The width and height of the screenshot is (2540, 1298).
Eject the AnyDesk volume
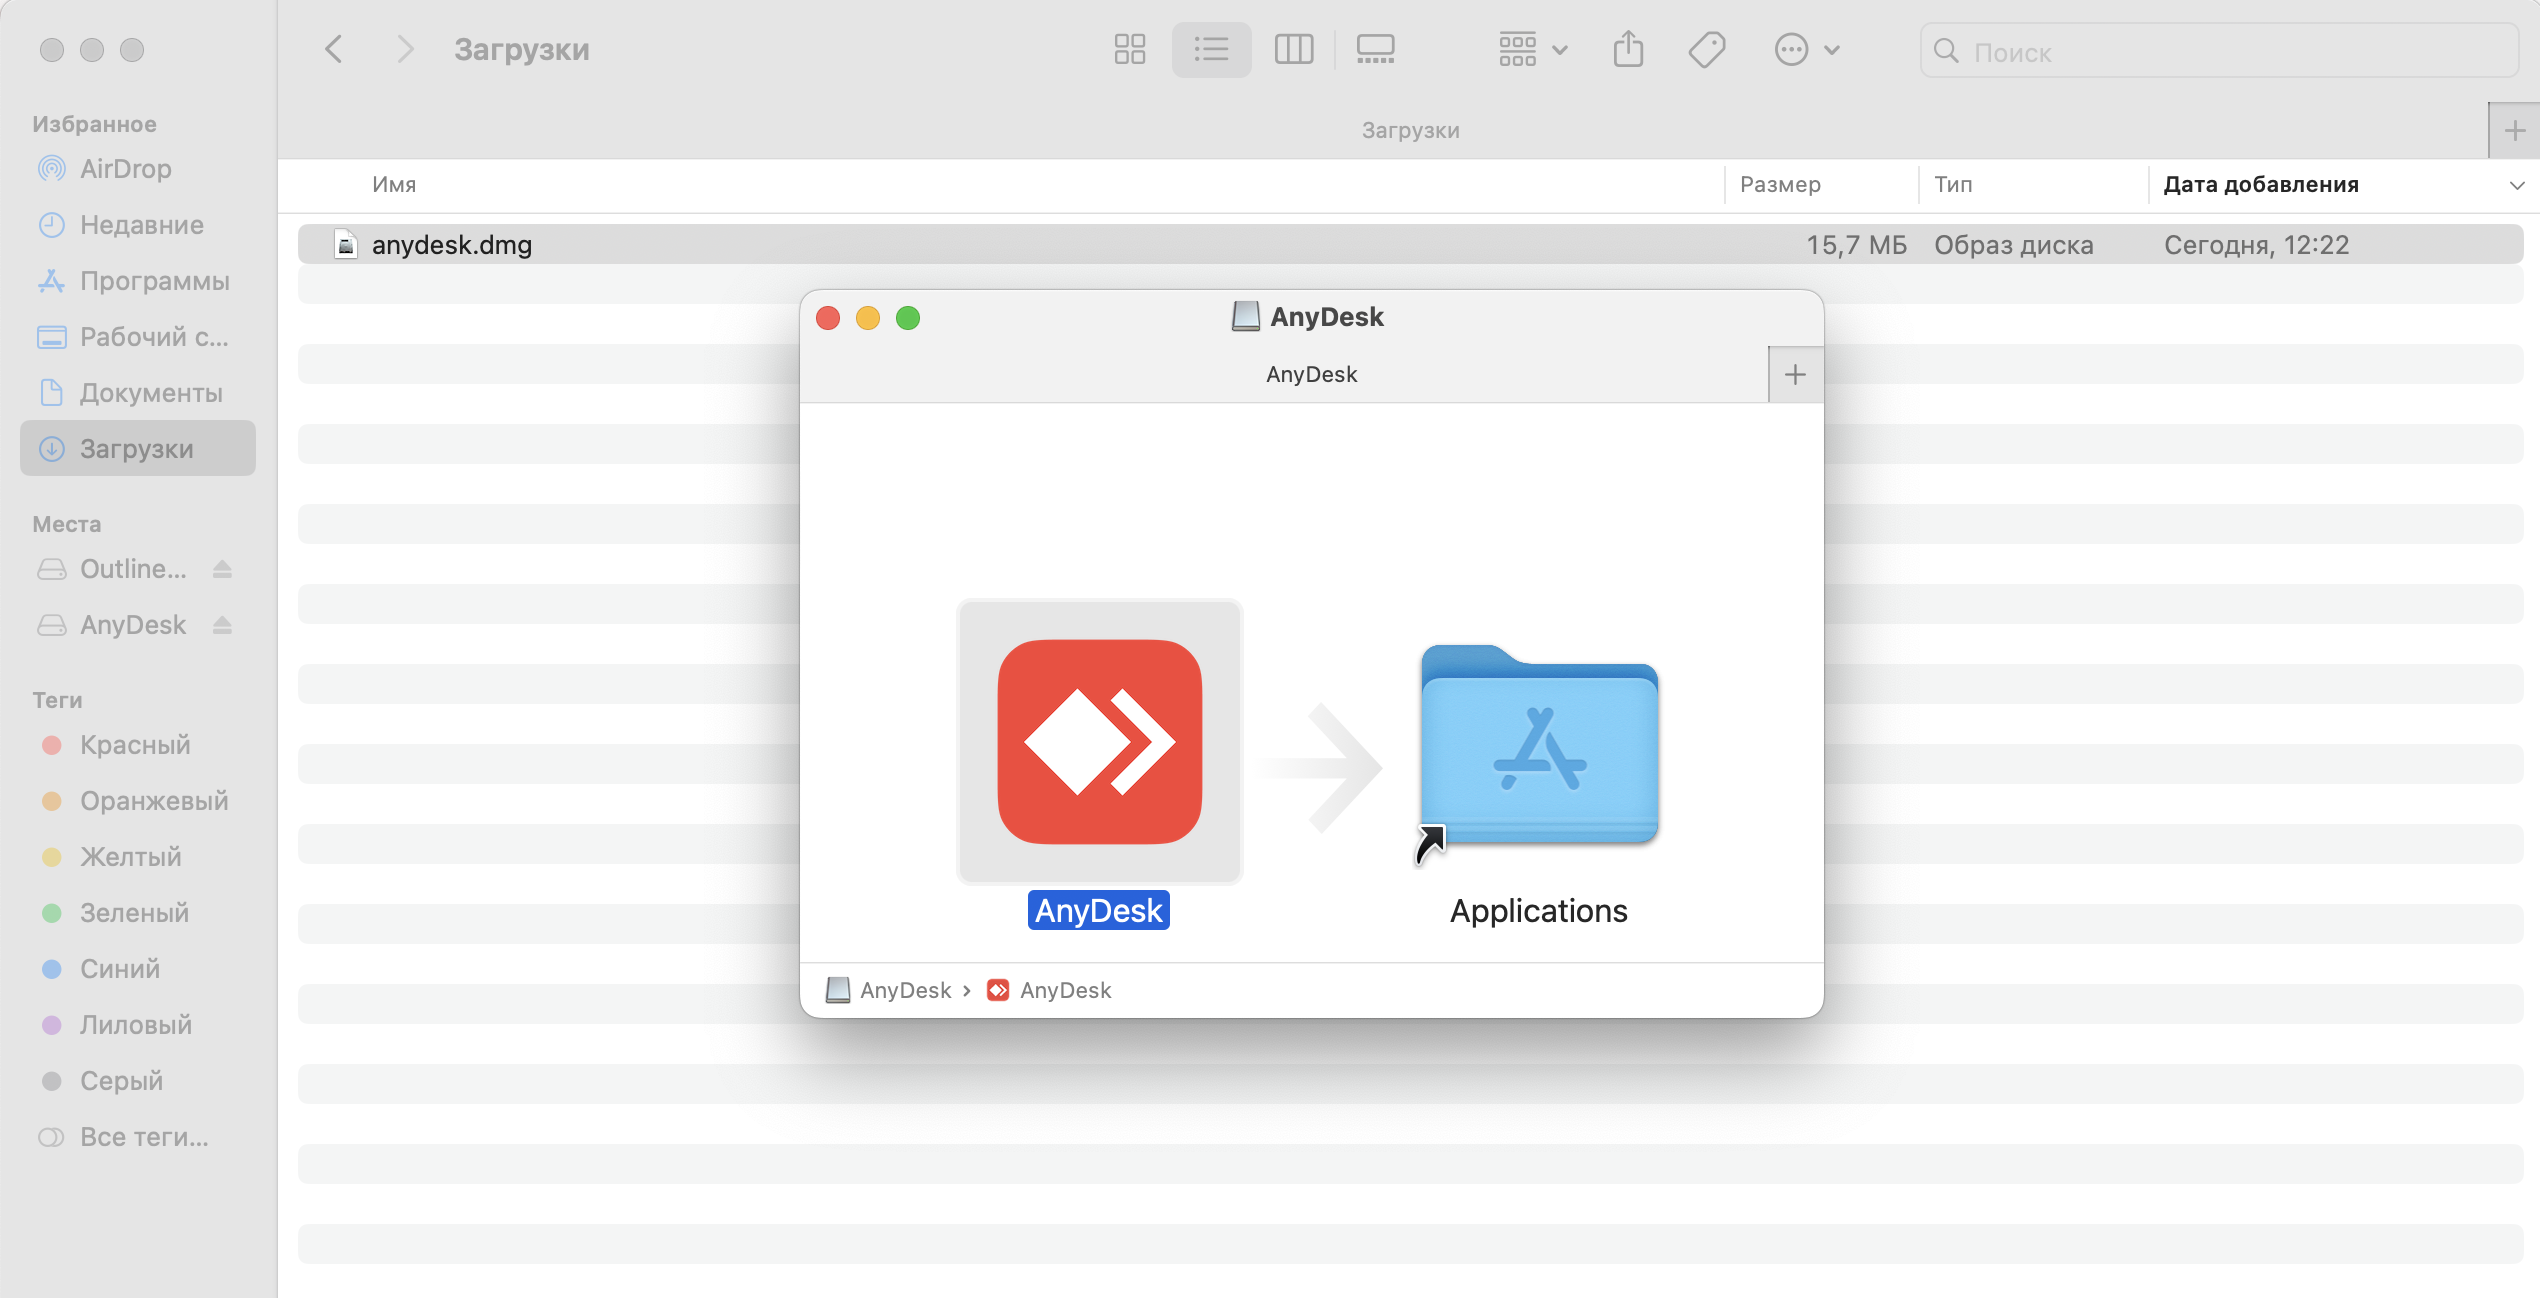coord(222,624)
